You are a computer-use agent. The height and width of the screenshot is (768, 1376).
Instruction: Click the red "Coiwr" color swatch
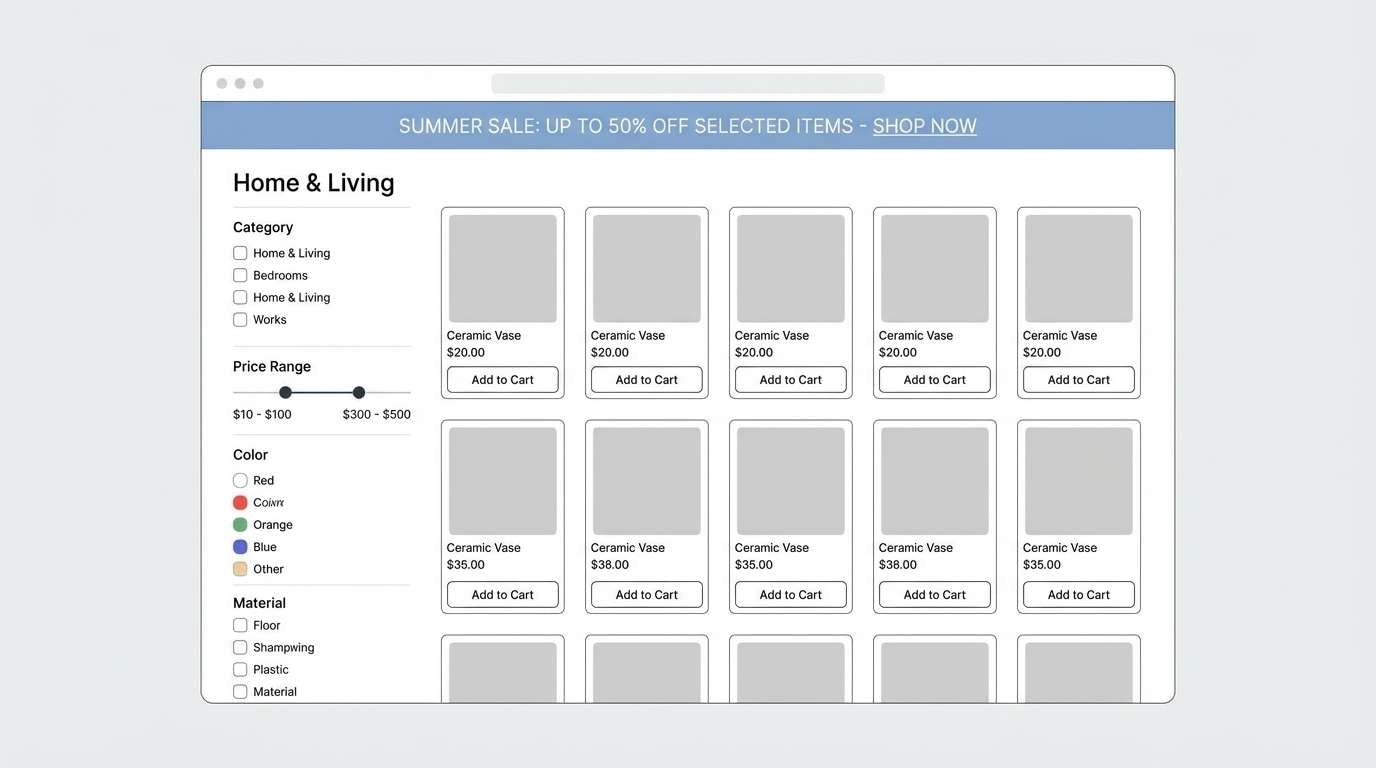[240, 501]
